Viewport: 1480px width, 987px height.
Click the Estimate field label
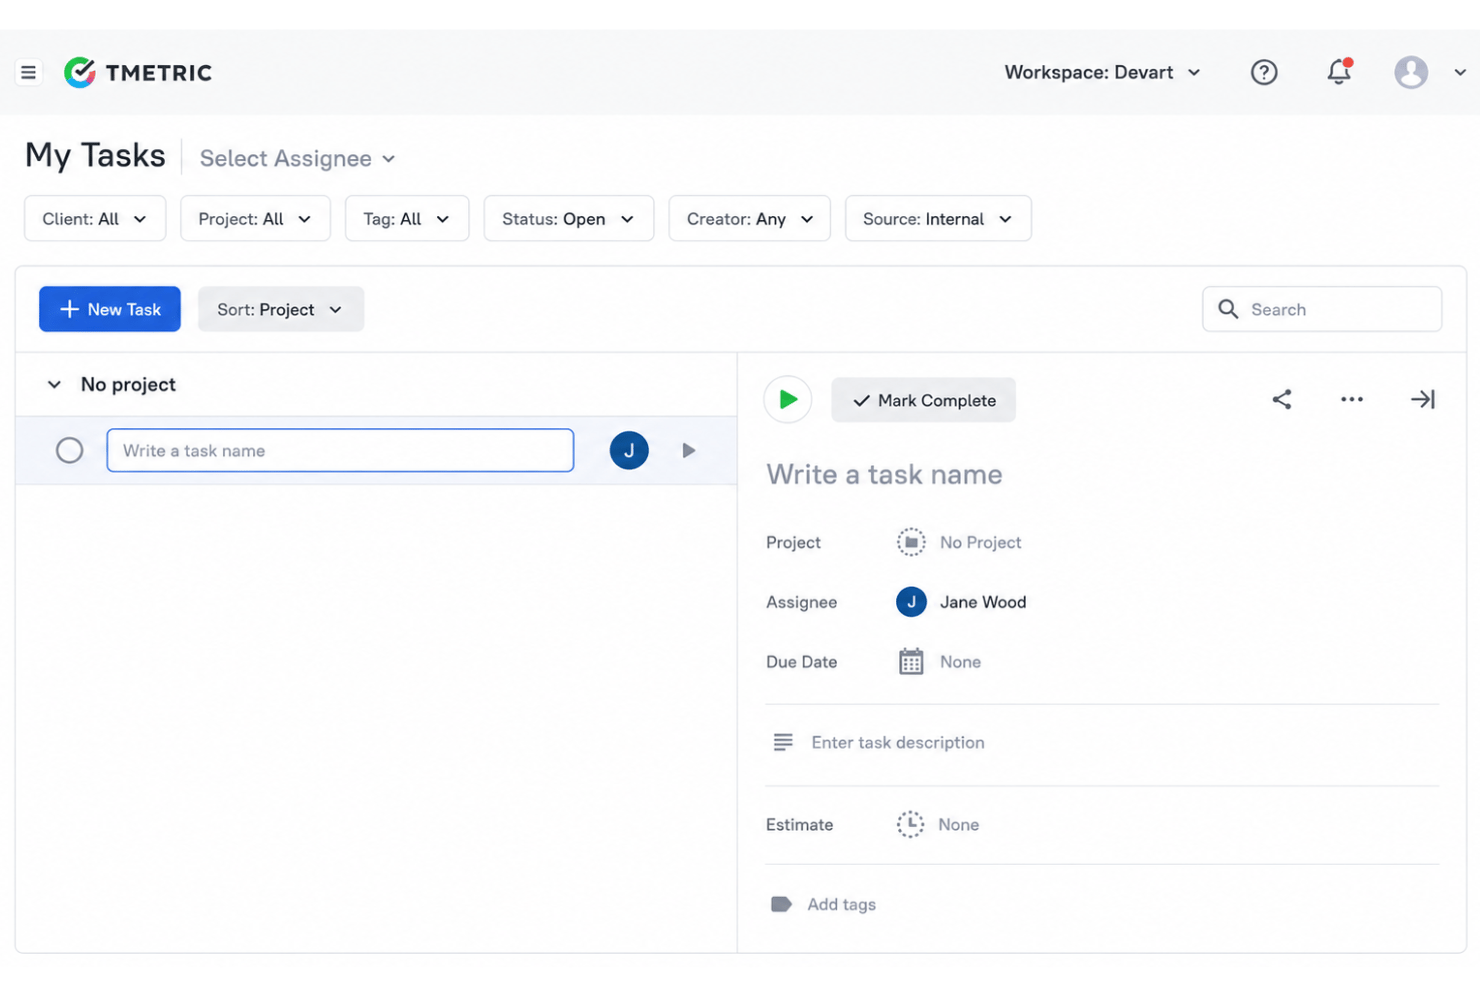tap(799, 824)
